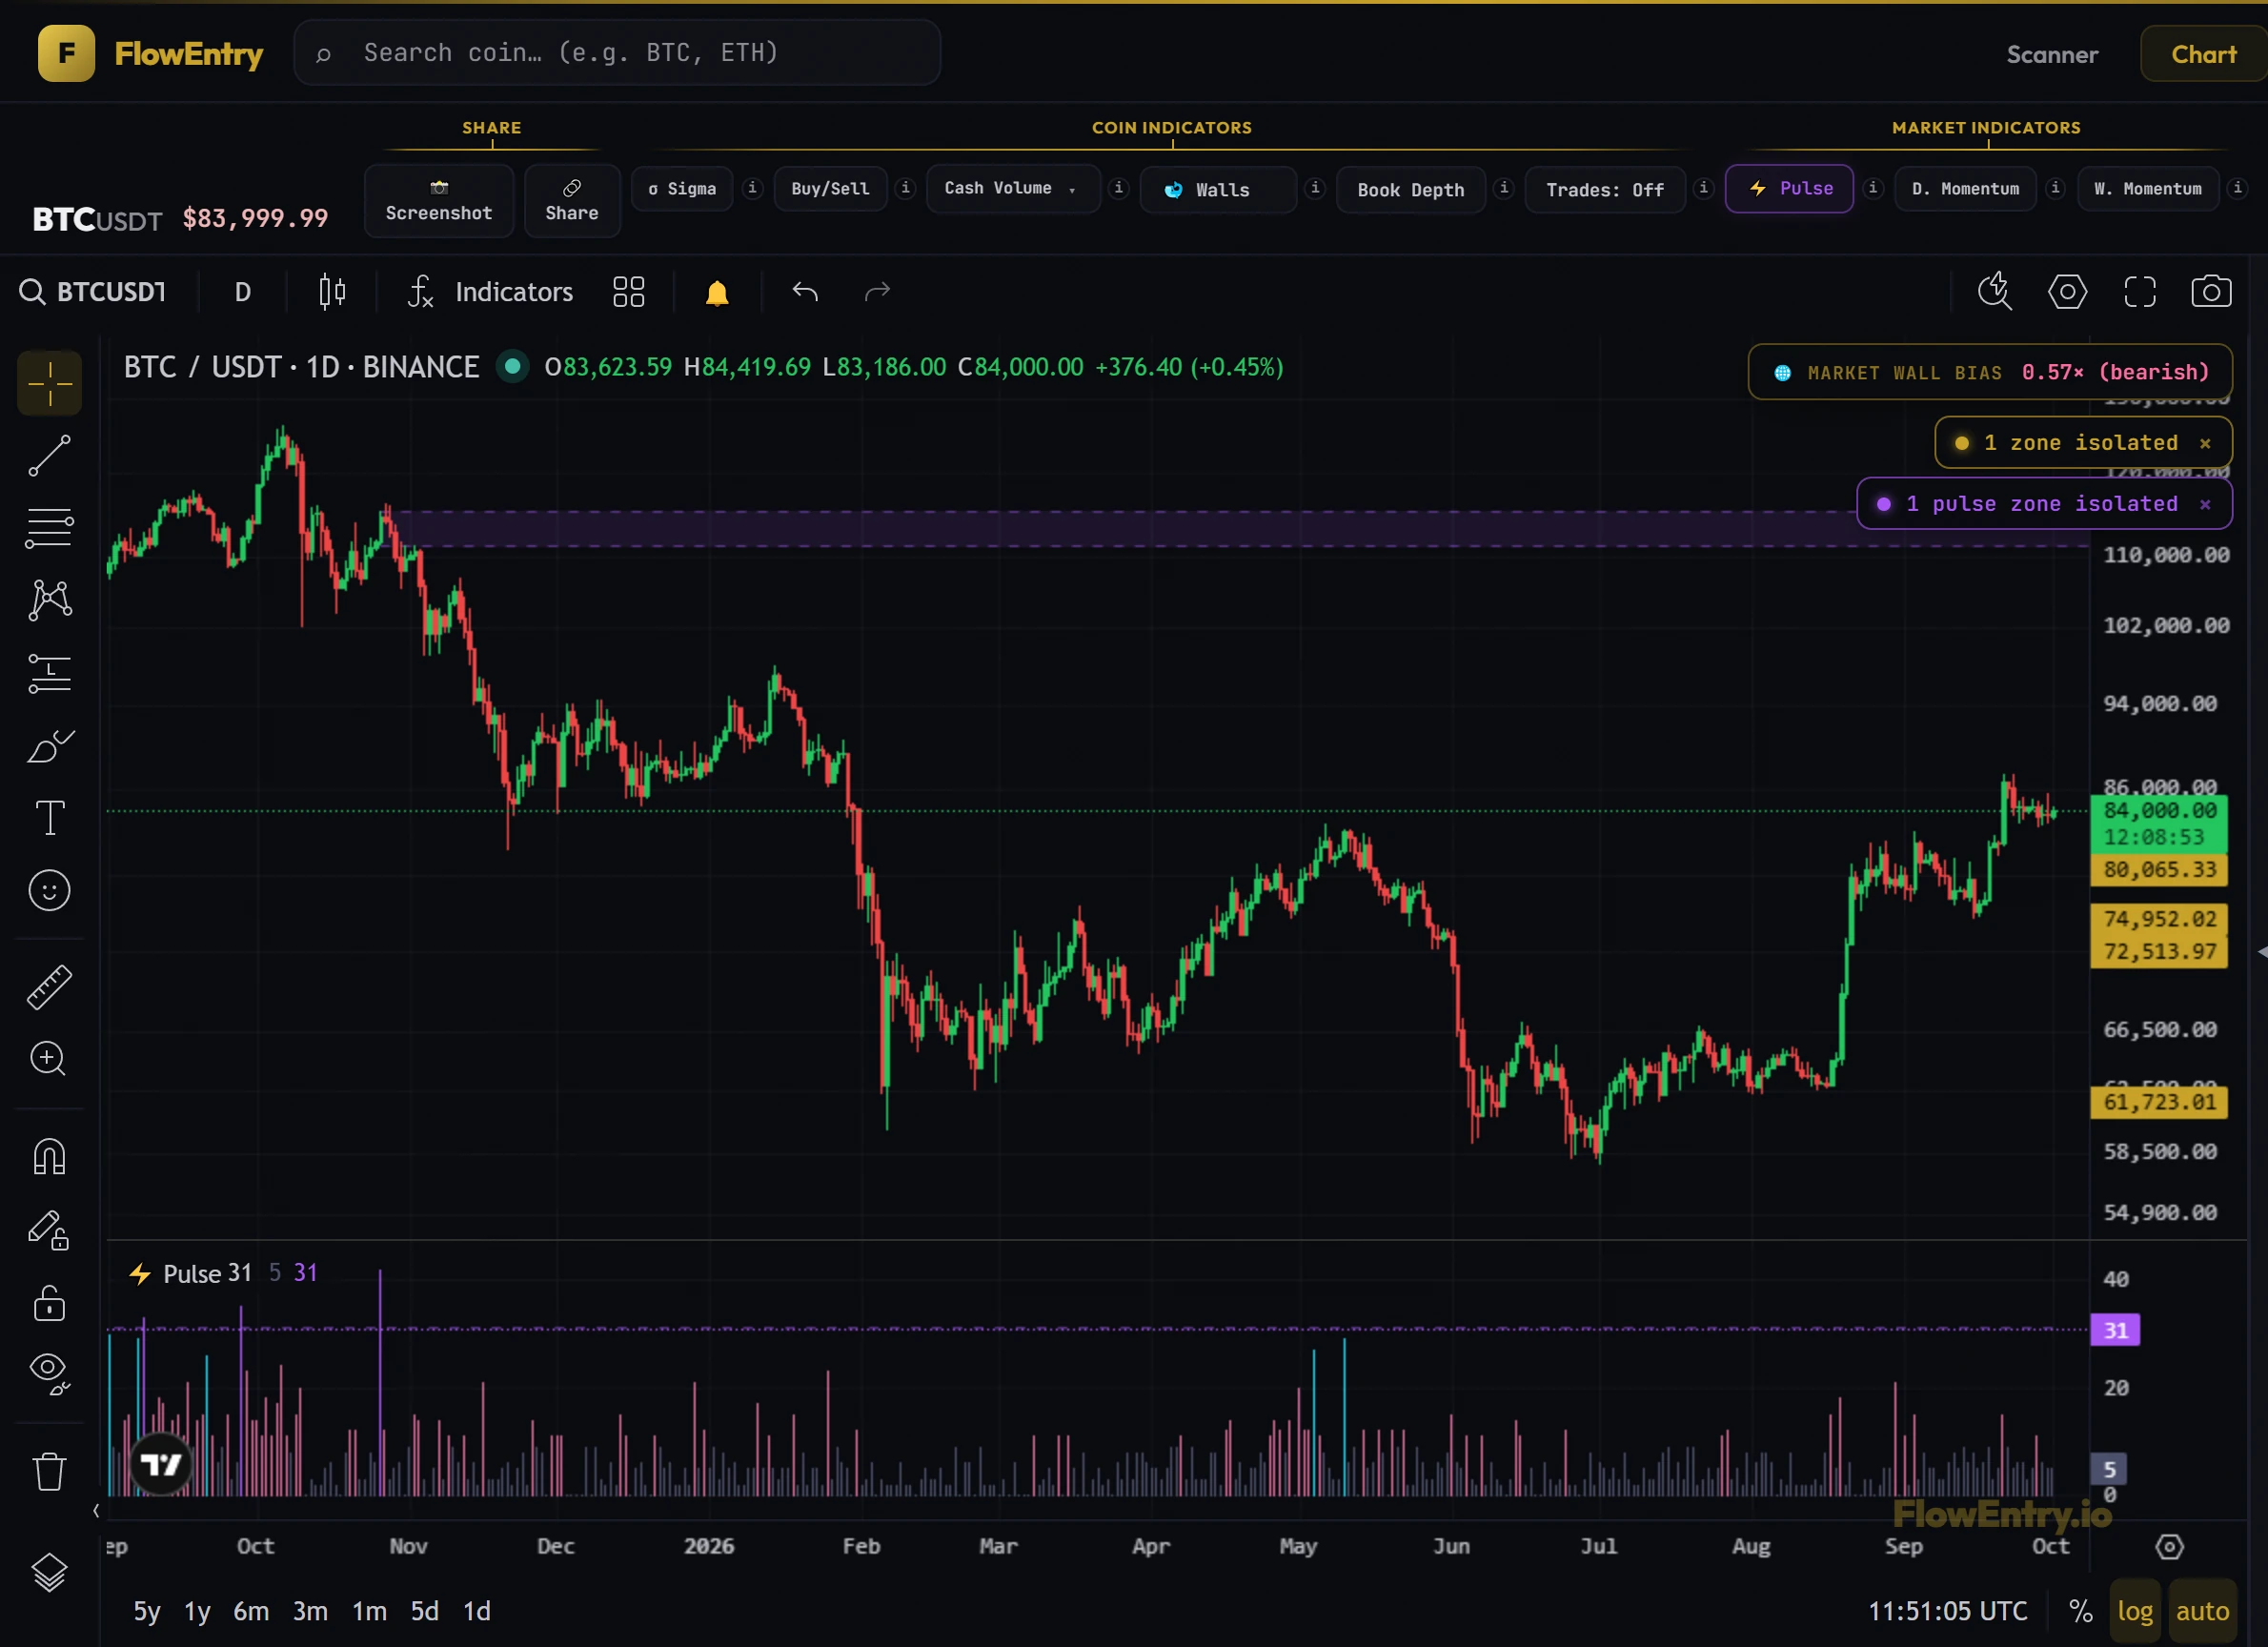The height and width of the screenshot is (1647, 2268).
Task: Toggle stay in drawing mode
Action: [x=49, y=1230]
